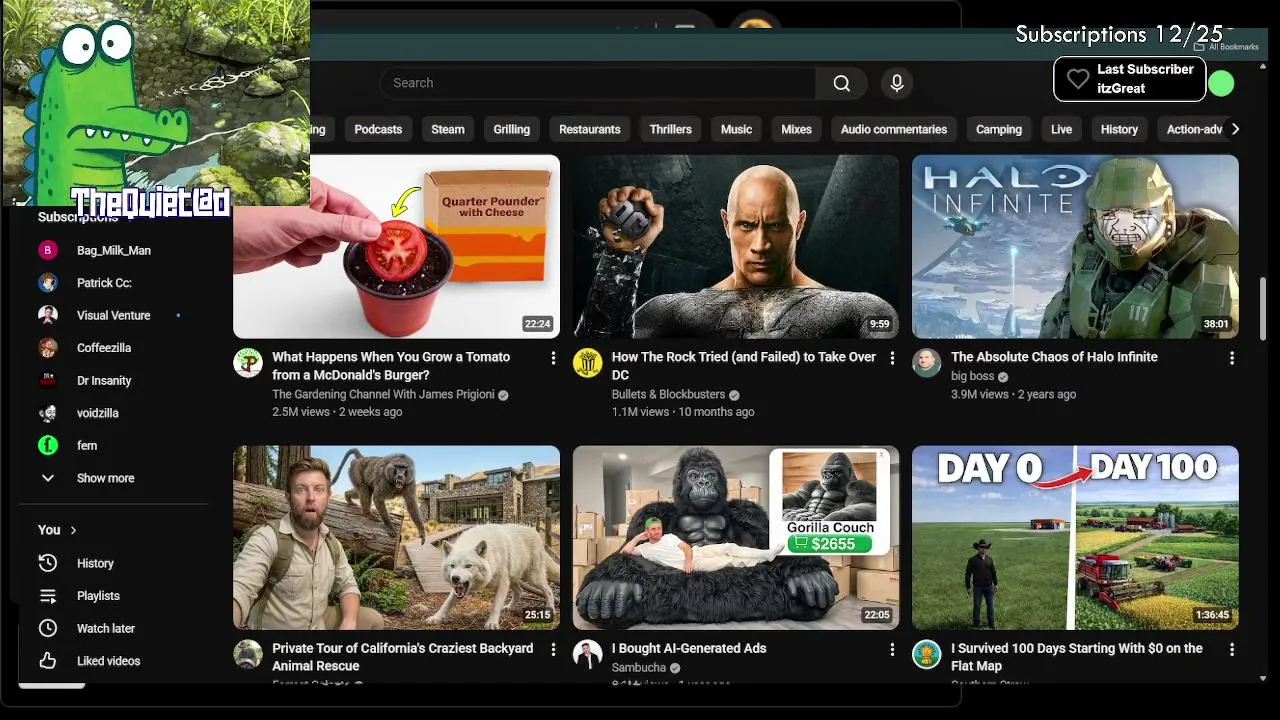The image size is (1280, 720).
Task: Select the Live category chip
Action: 1062,129
